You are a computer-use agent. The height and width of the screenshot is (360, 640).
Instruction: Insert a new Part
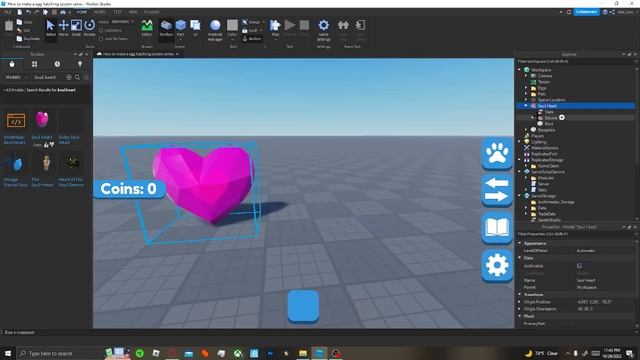(180, 28)
